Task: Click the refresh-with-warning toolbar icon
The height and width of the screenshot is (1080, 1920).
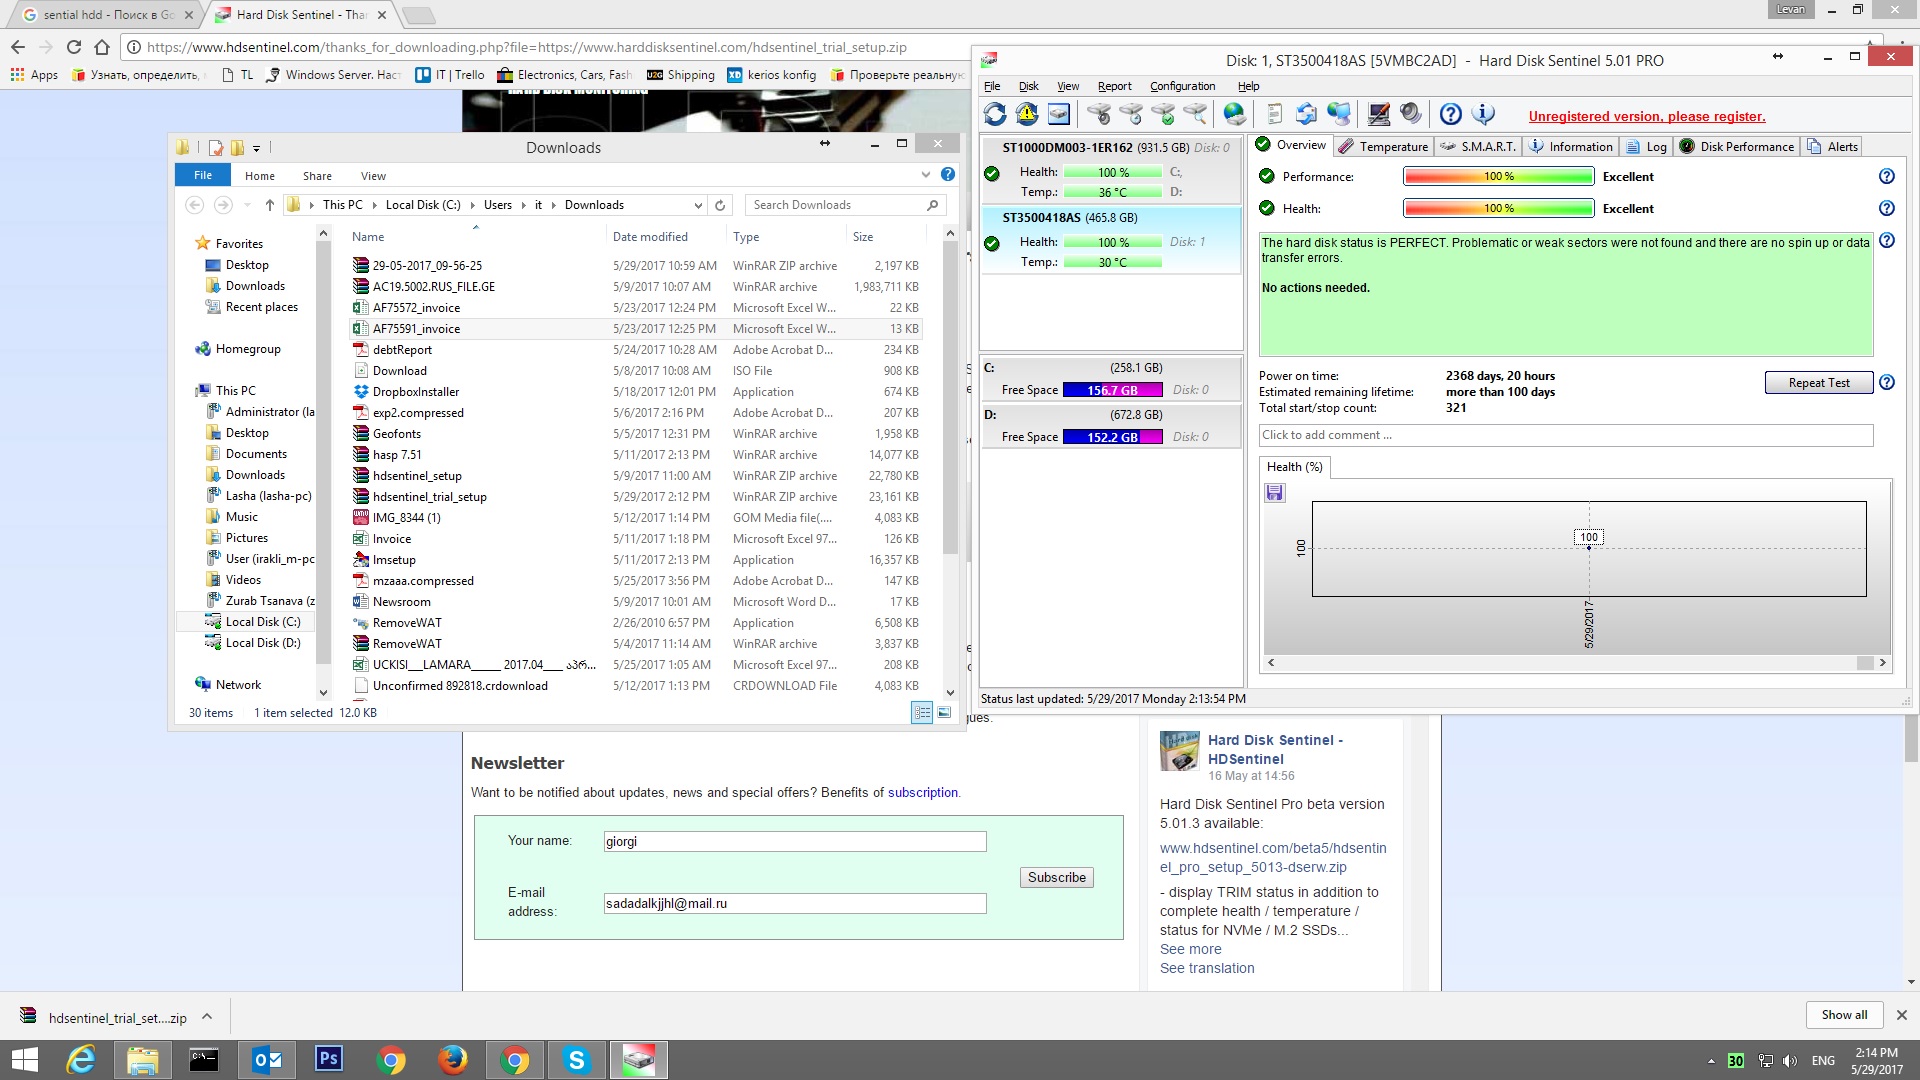Action: point(1027,114)
